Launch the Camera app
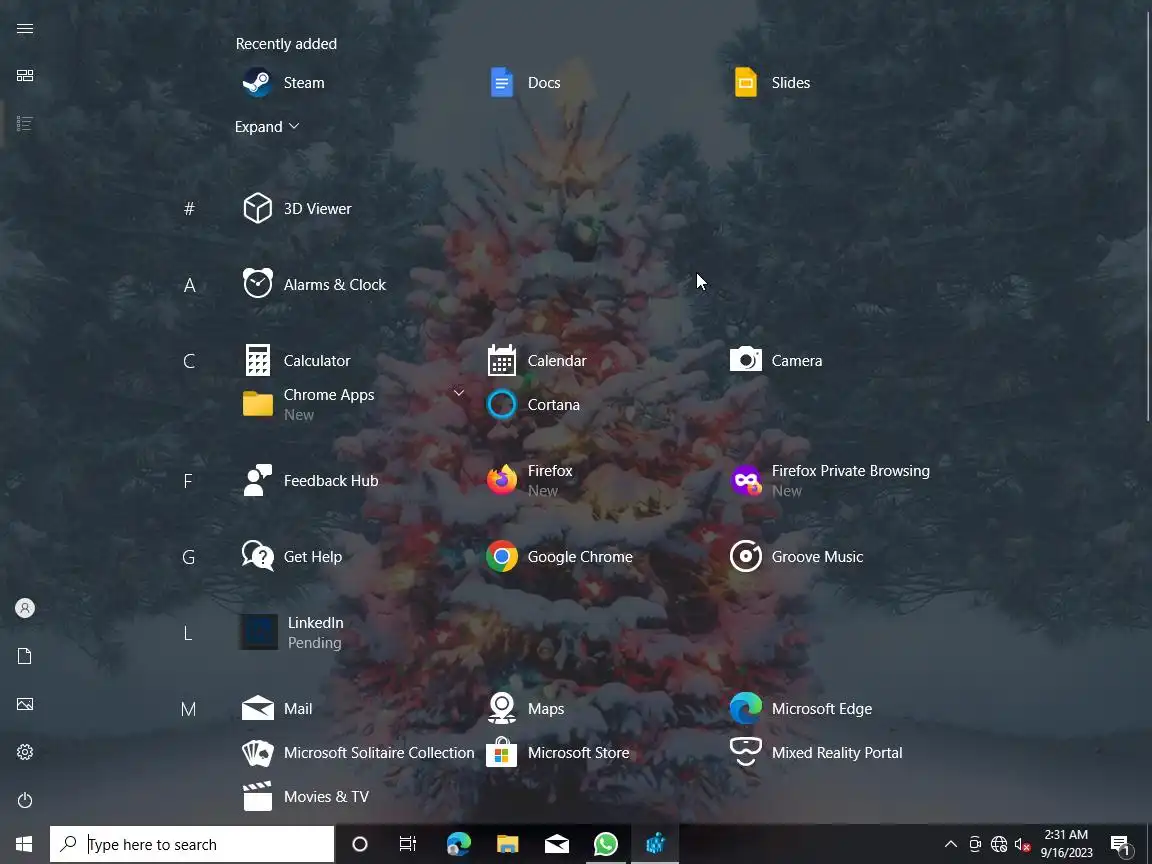Image resolution: width=1152 pixels, height=864 pixels. click(776, 361)
